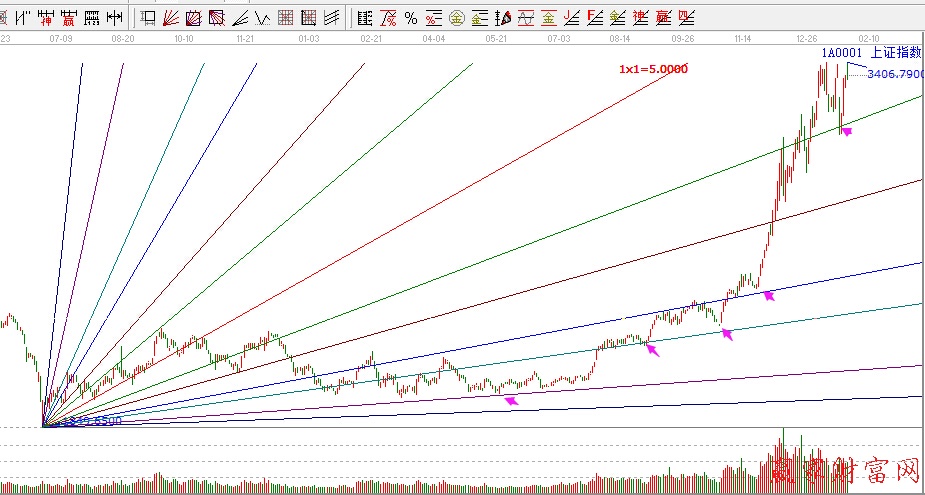This screenshot has height=495, width=925.
Task: Click the red F fan lines tool
Action: pos(596,17)
